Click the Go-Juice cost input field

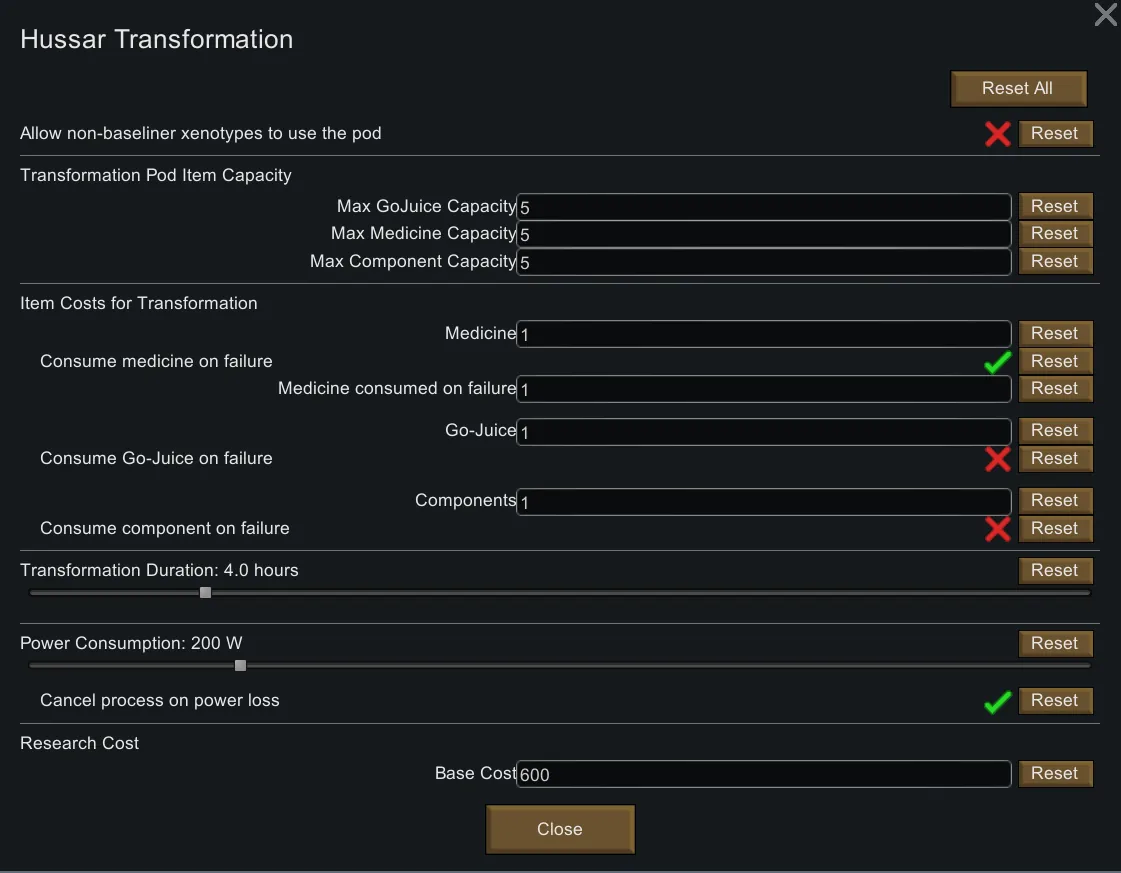tap(763, 431)
